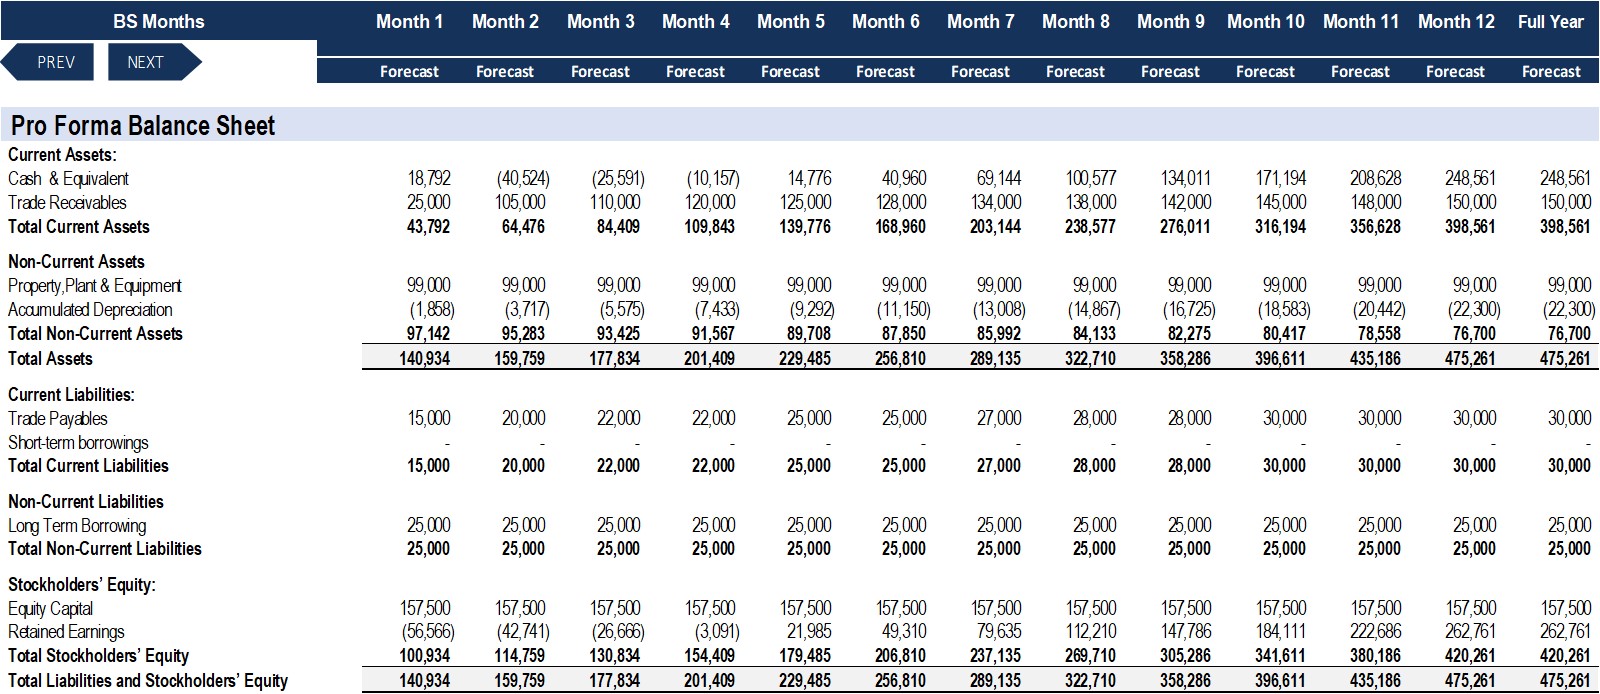Select the Total Current Assets row label

pos(79,227)
